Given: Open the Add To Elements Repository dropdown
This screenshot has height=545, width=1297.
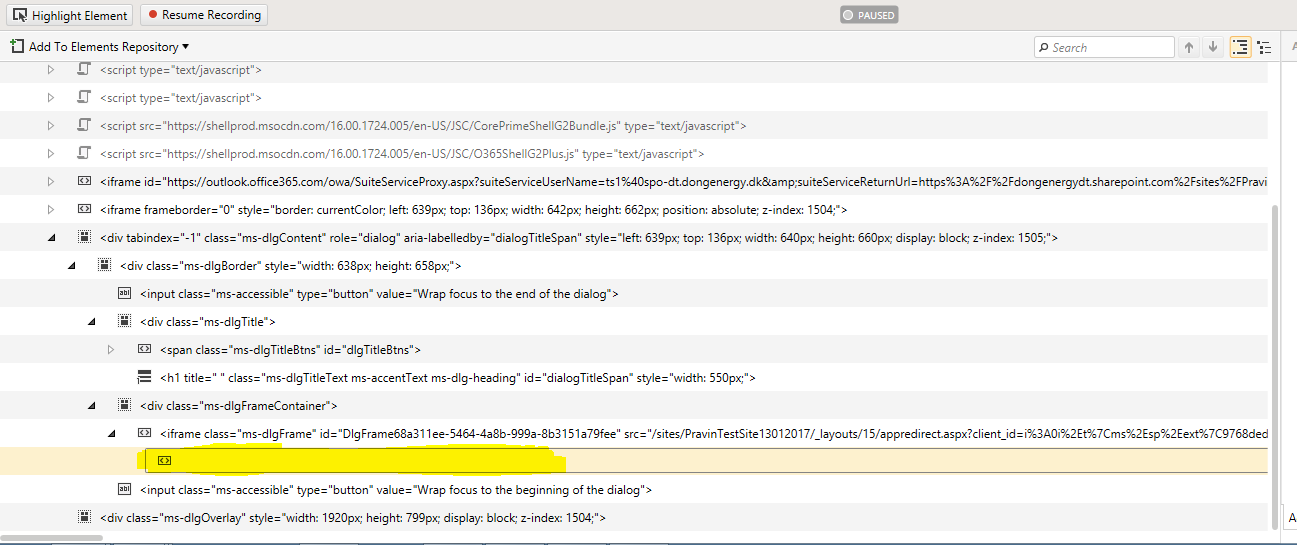Looking at the screenshot, I should tap(99, 47).
